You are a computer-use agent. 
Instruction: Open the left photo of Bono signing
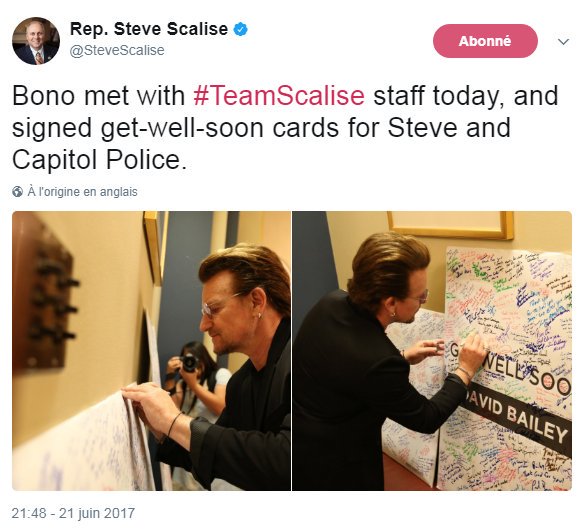151,351
